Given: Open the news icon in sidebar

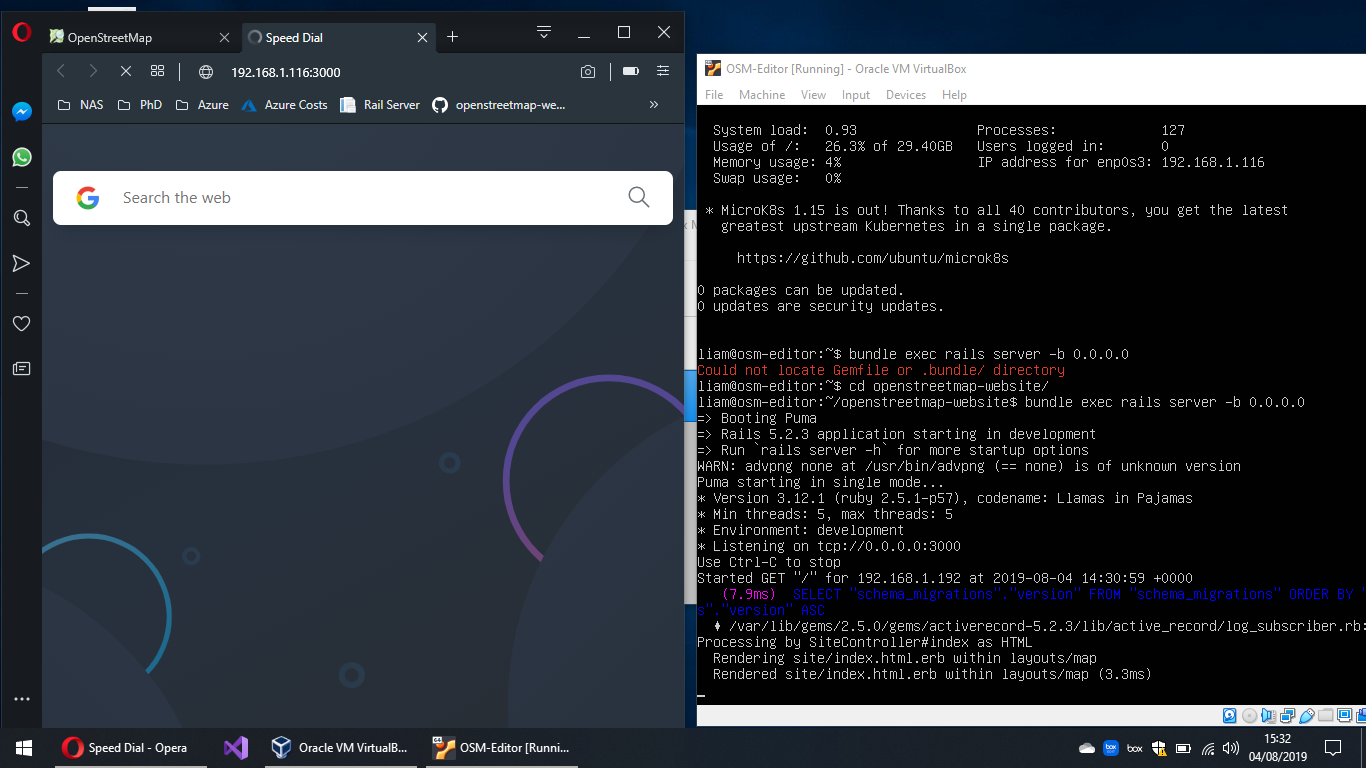Looking at the screenshot, I should [22, 369].
